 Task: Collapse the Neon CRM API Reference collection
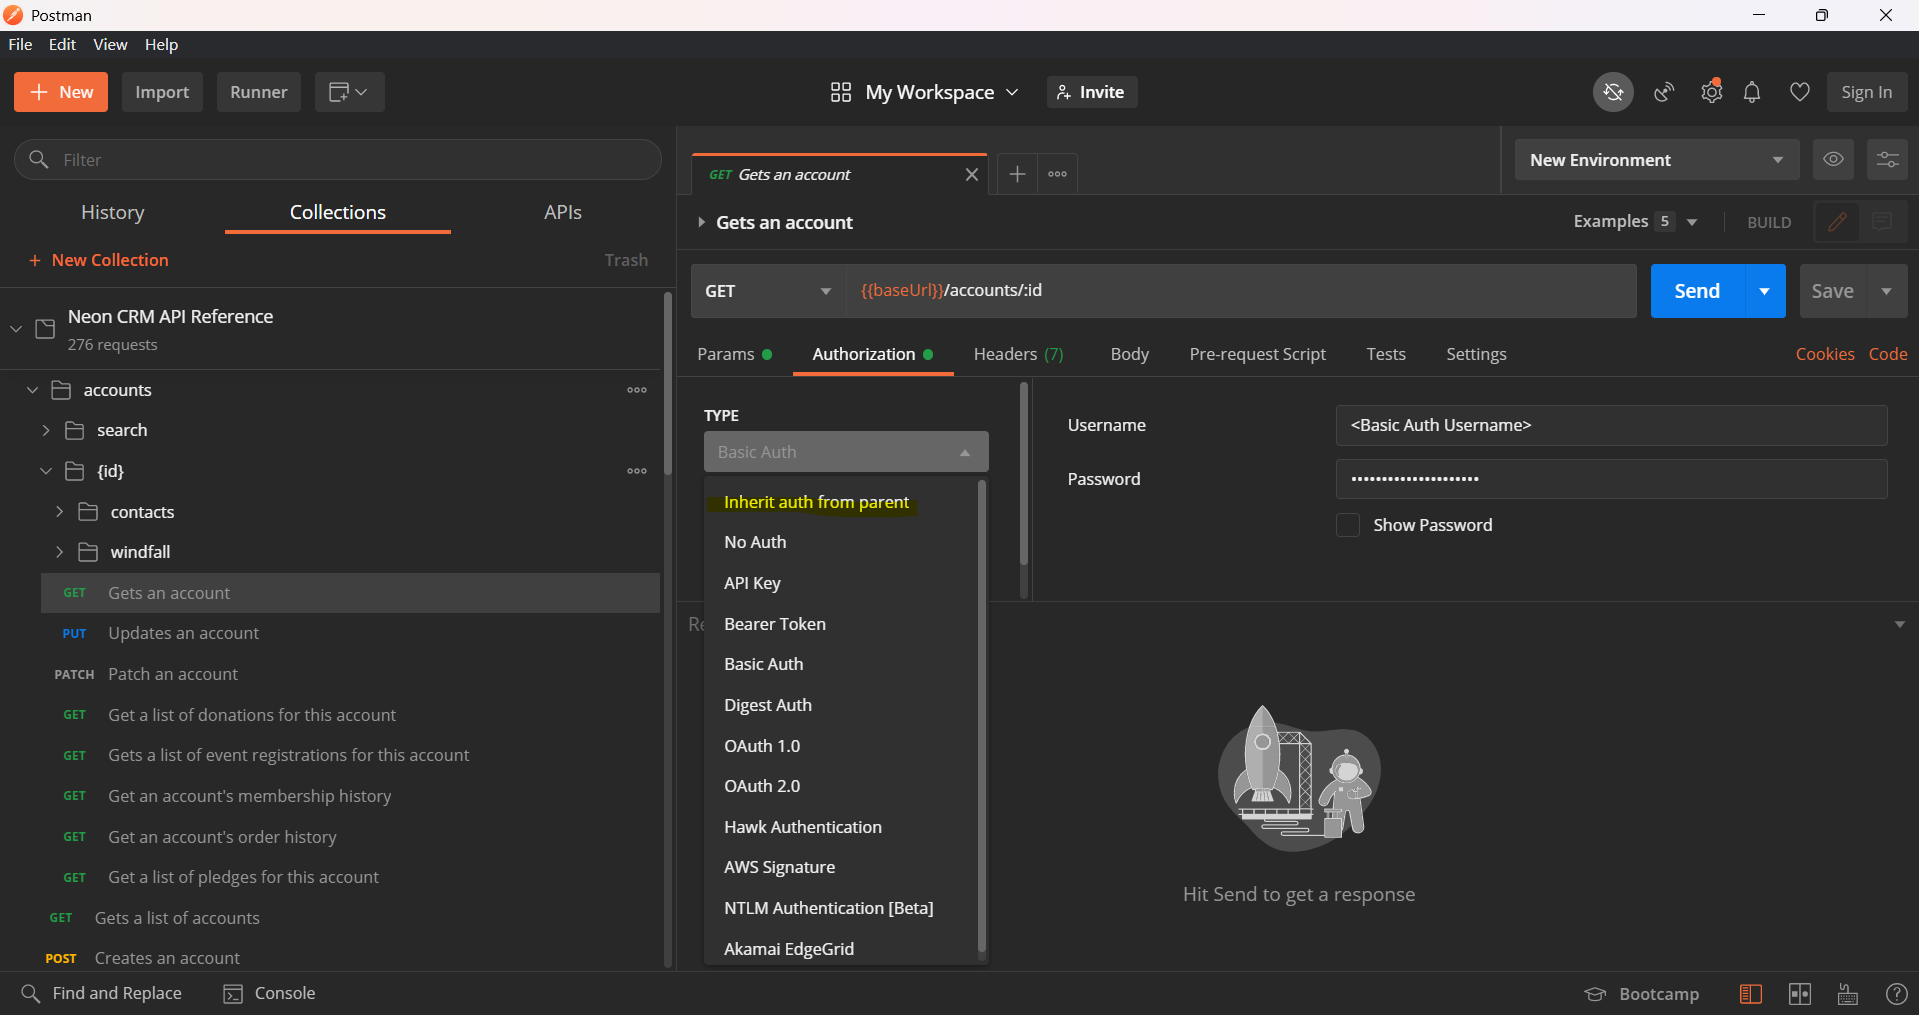click(16, 328)
